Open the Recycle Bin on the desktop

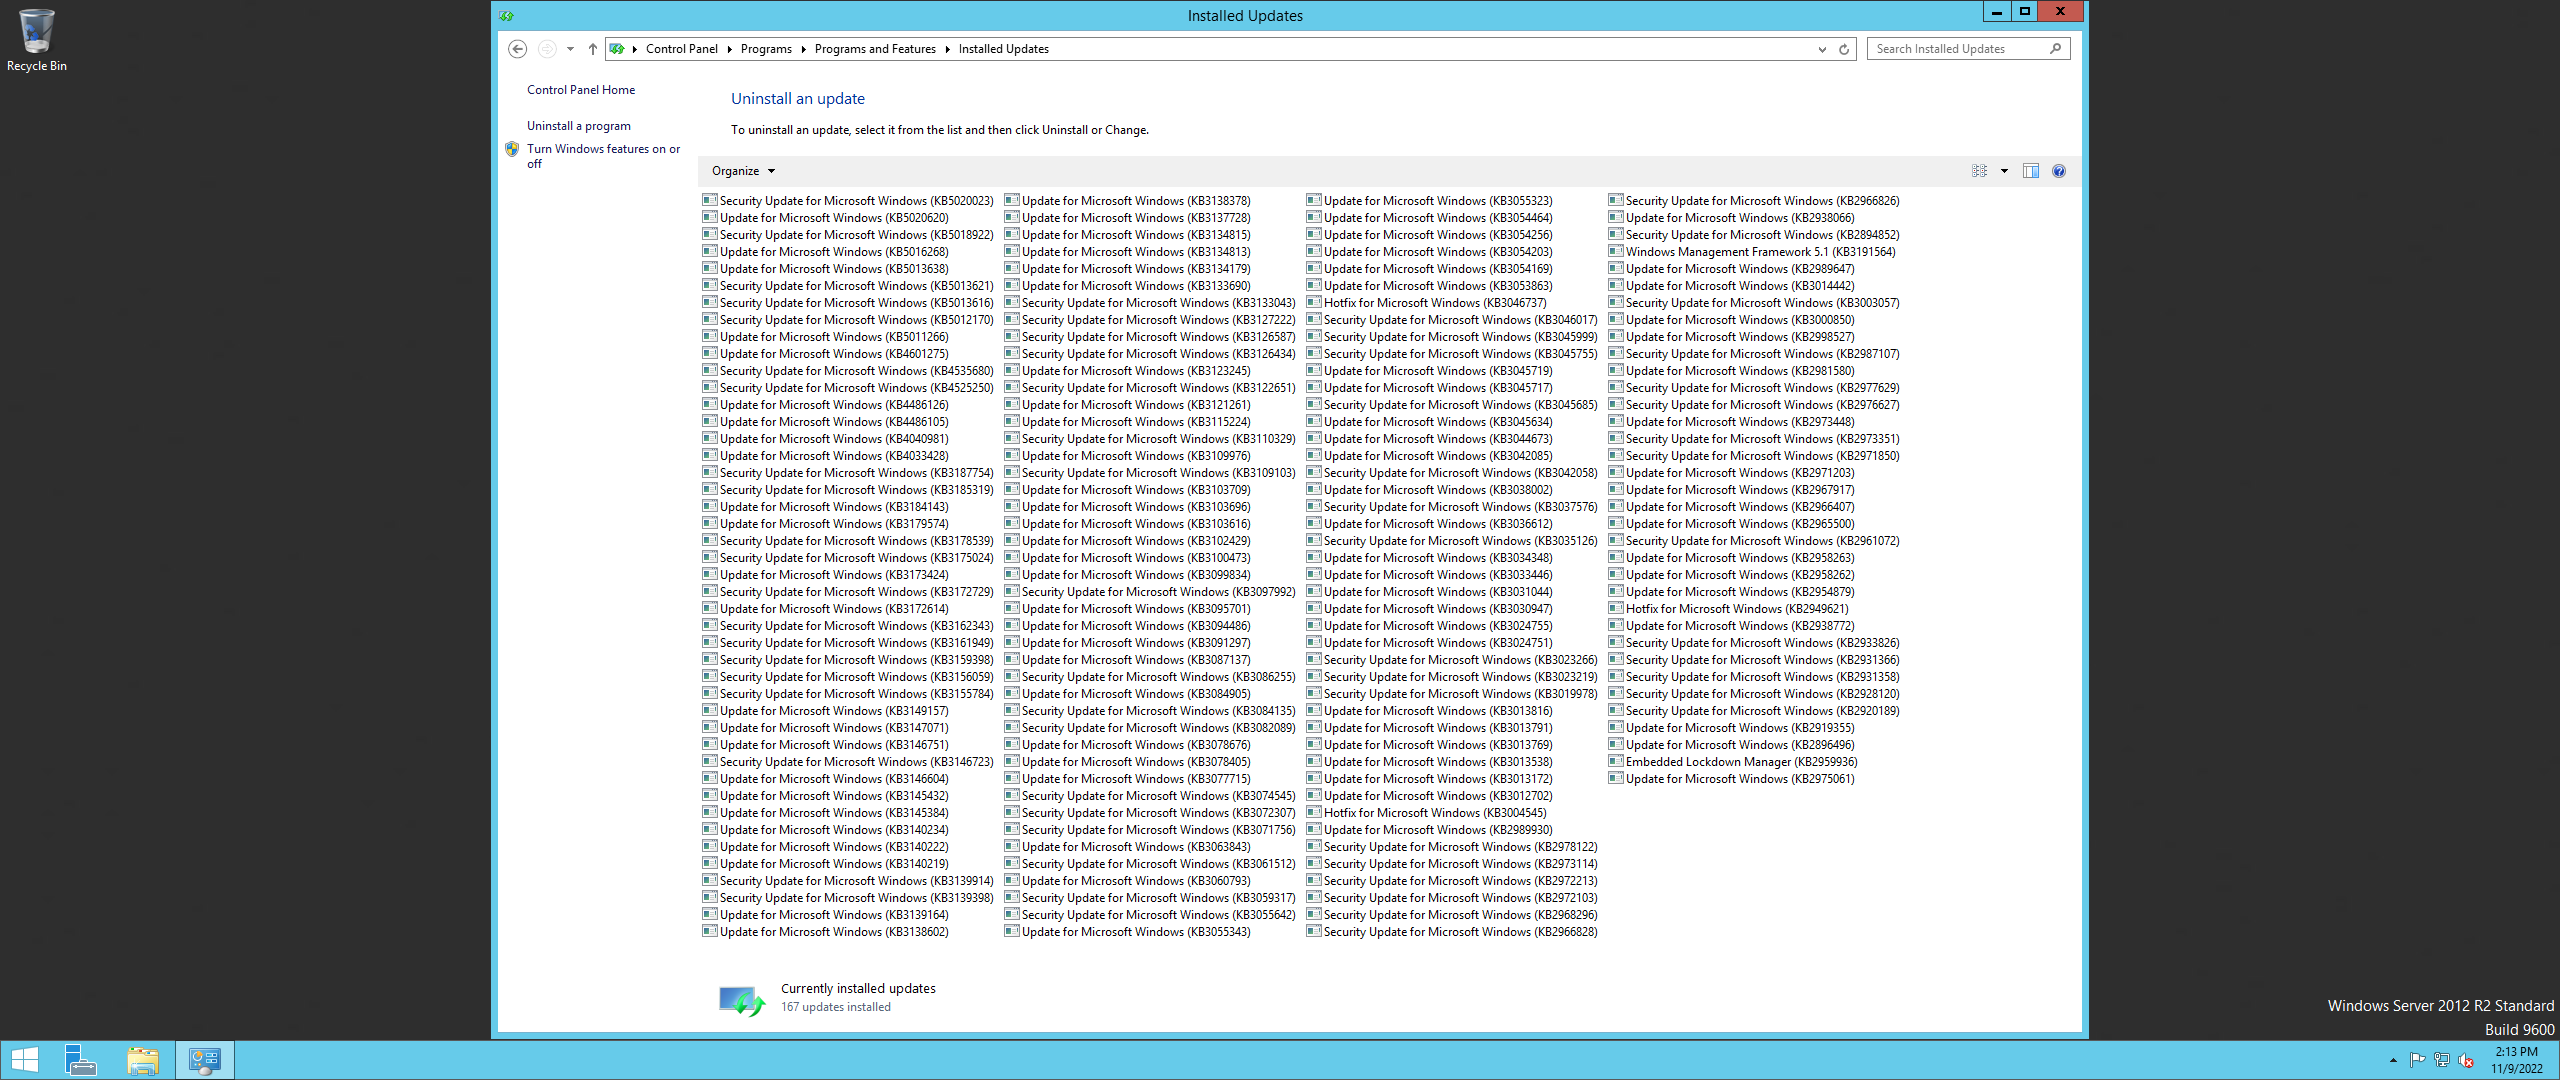click(36, 40)
